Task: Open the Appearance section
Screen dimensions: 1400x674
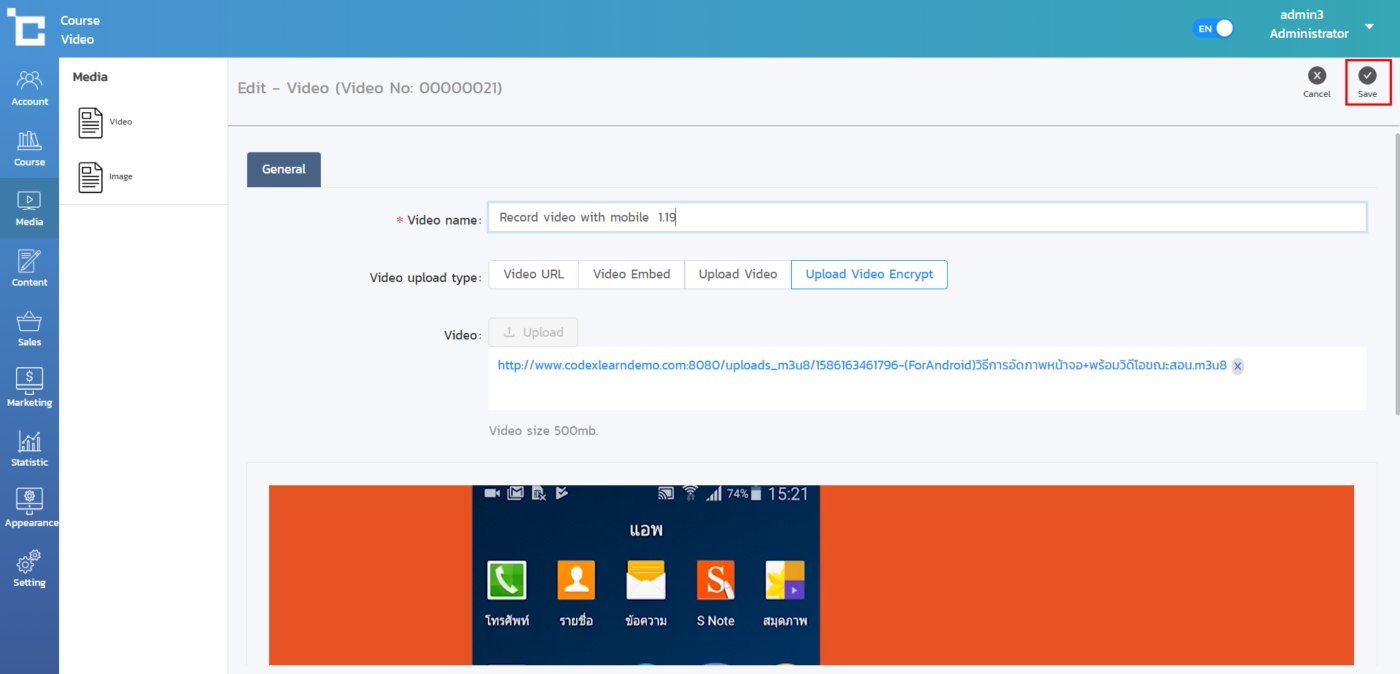Action: point(29,508)
